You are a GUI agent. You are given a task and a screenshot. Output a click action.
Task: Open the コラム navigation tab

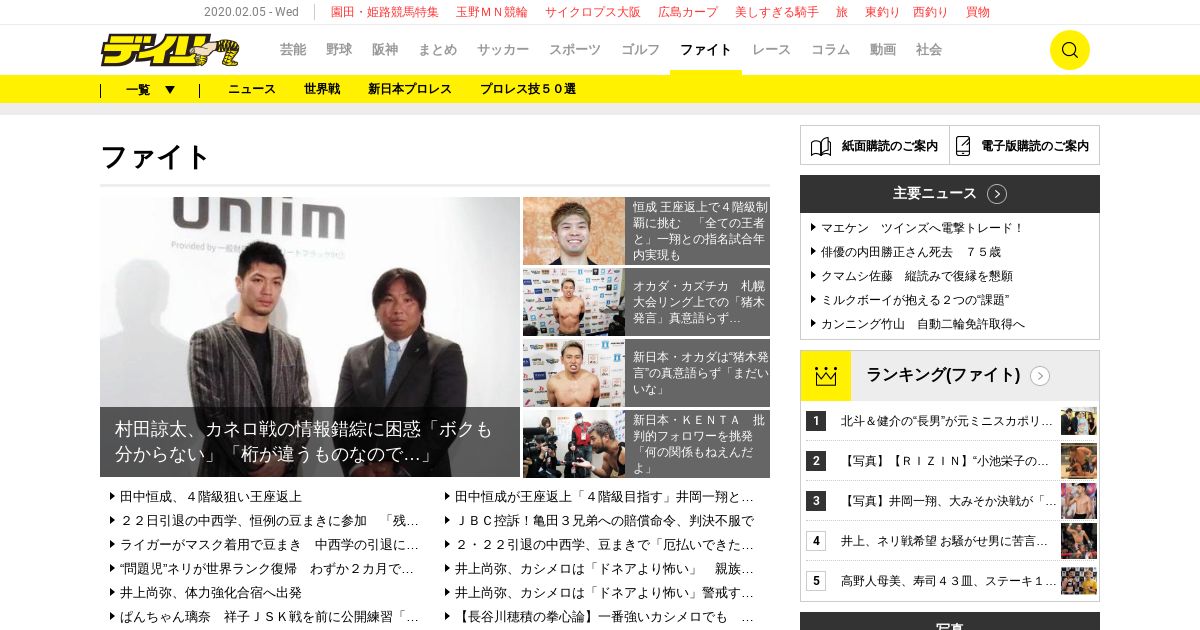pyautogui.click(x=830, y=49)
